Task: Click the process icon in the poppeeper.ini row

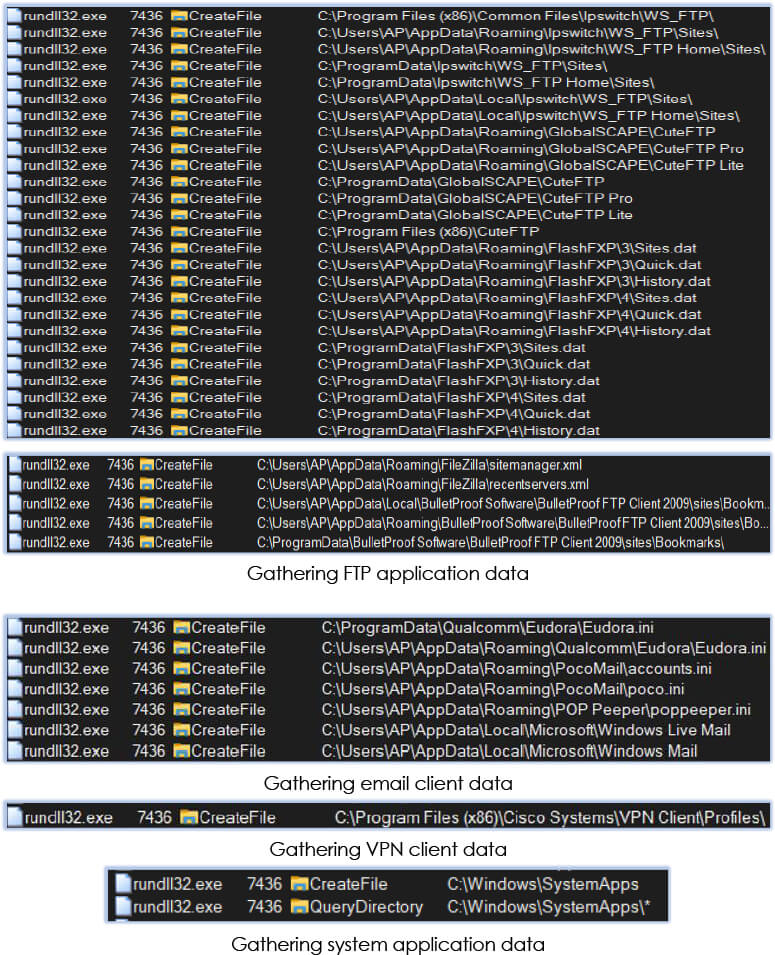Action: 15,710
